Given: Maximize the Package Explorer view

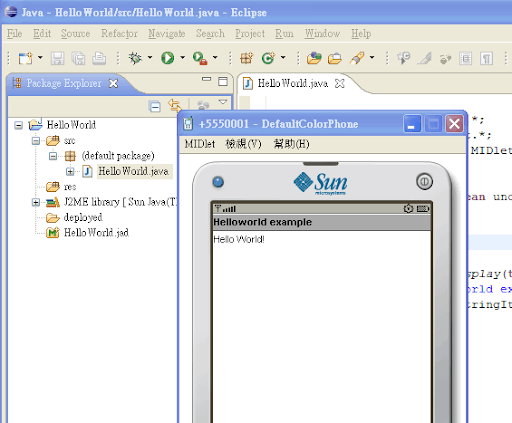Looking at the screenshot, I should [223, 81].
